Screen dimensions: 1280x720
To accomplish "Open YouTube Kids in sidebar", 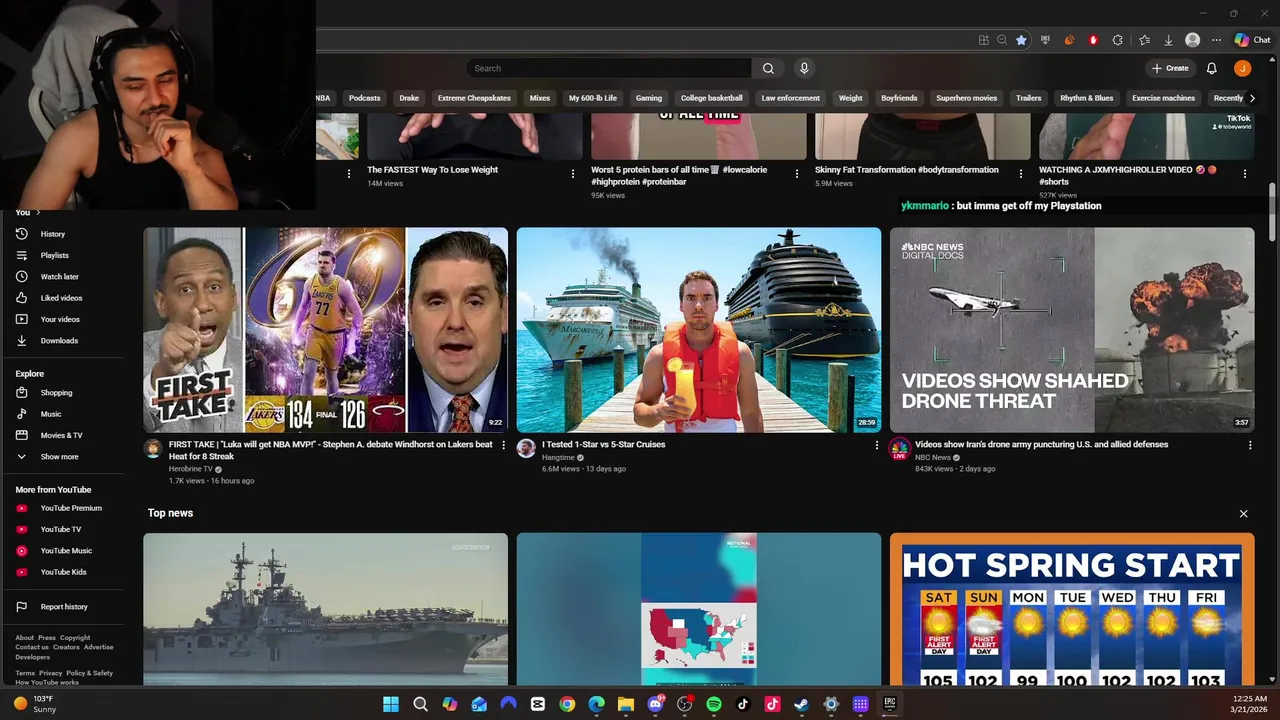I will pyautogui.click(x=65, y=572).
